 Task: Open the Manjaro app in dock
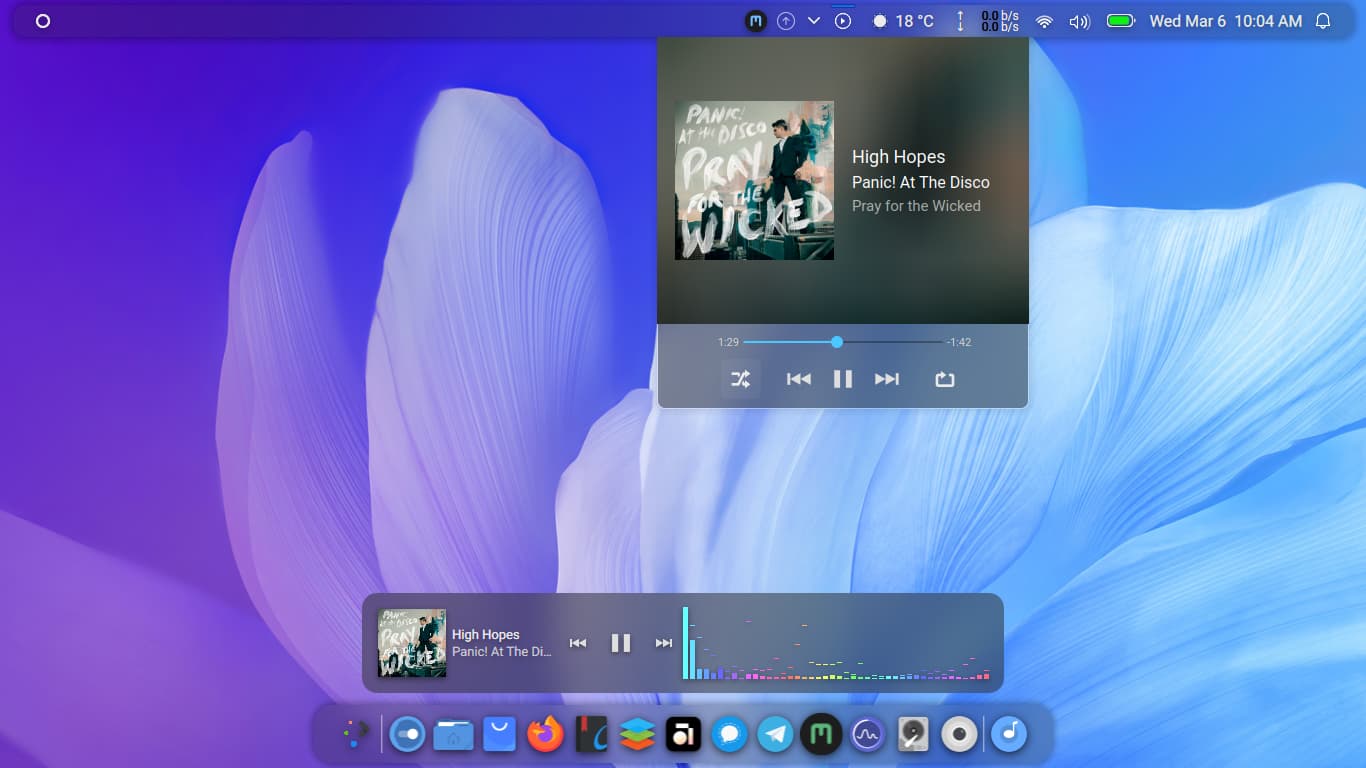click(x=821, y=735)
